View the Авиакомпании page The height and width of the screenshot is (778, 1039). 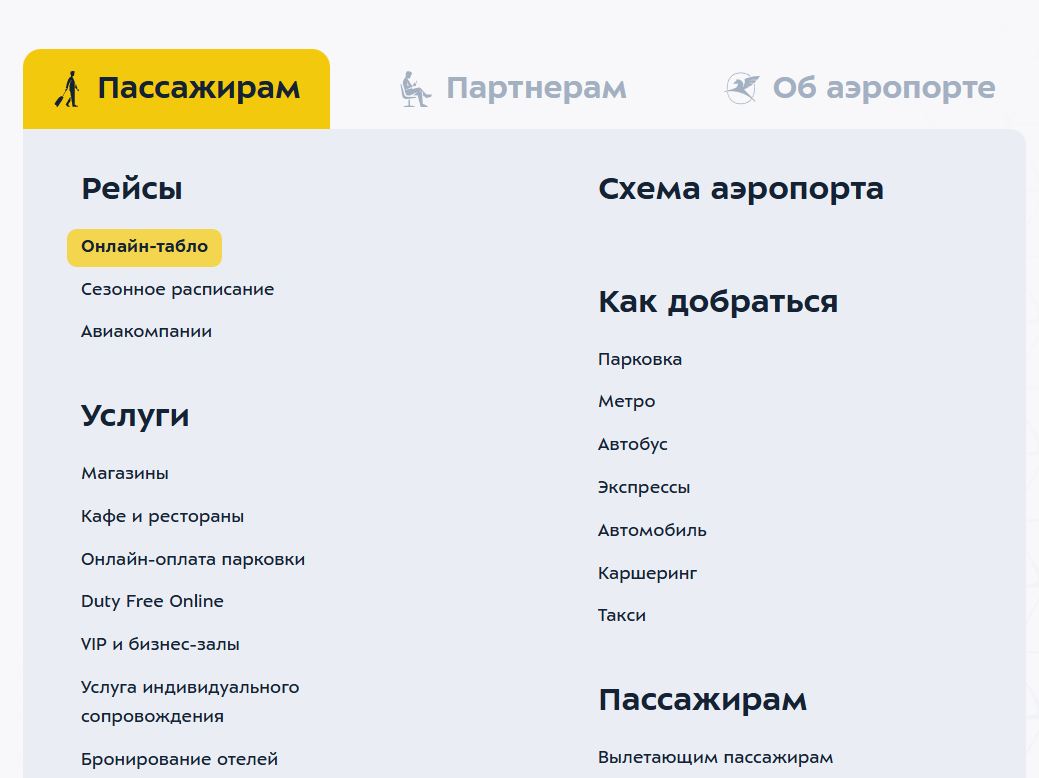click(x=146, y=331)
